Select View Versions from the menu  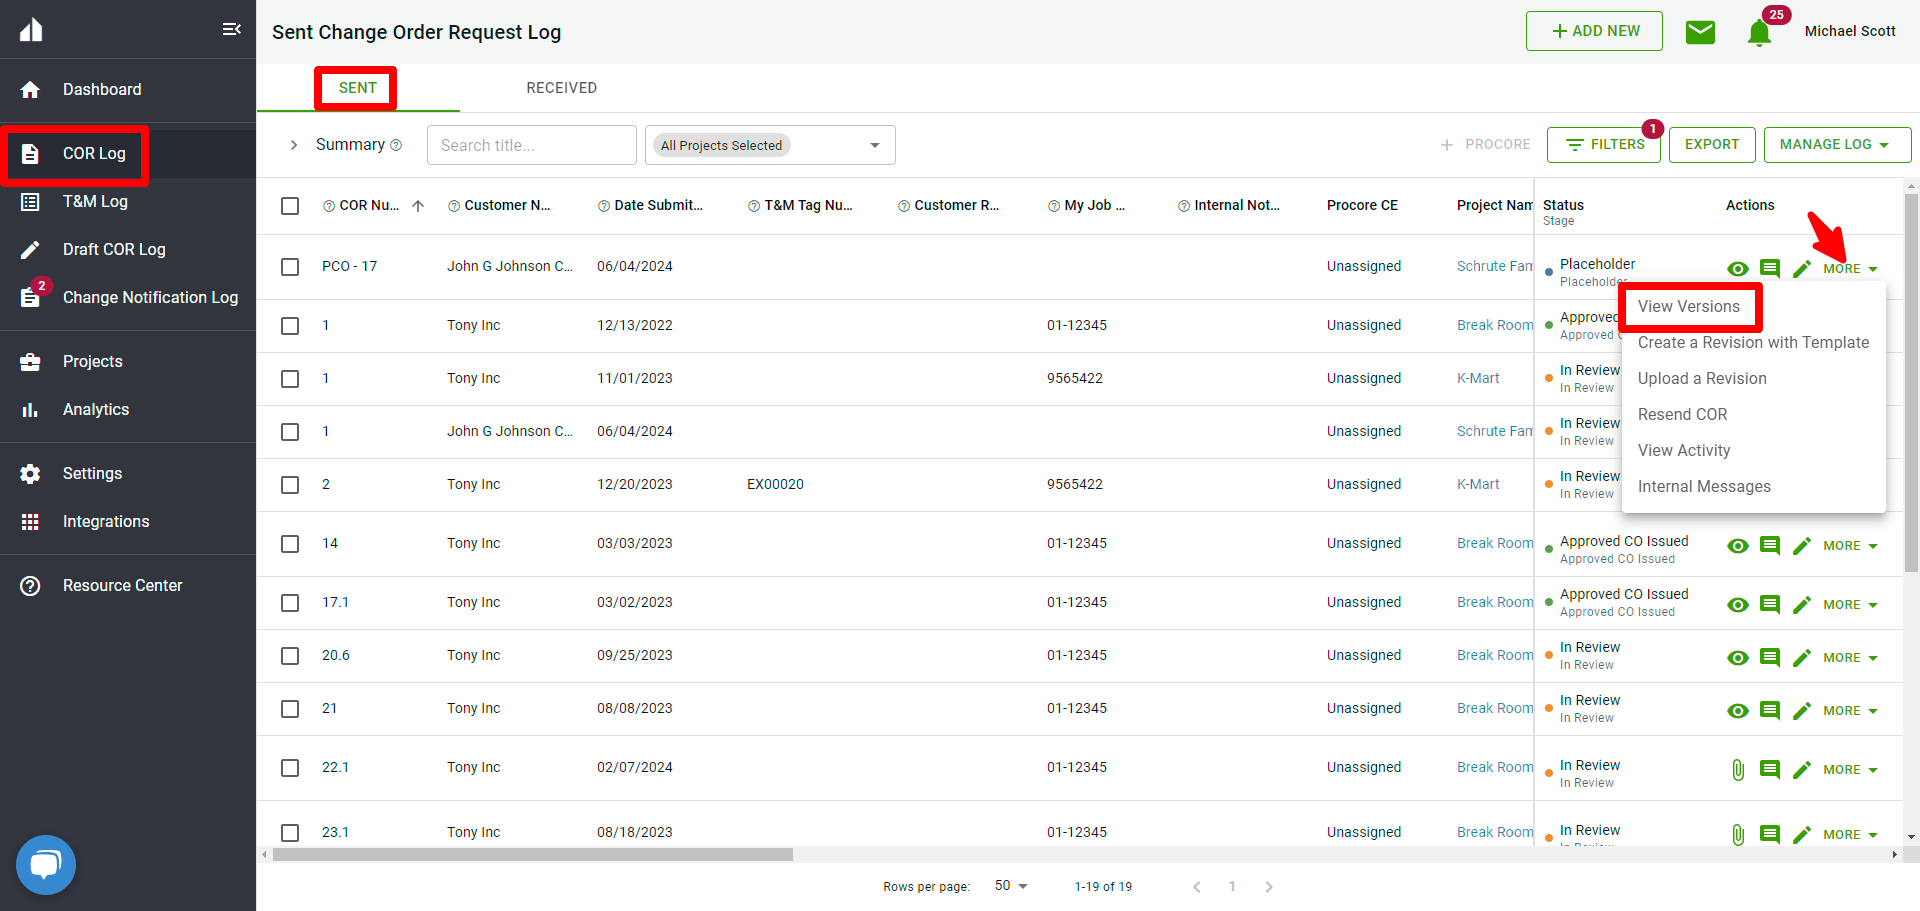1689,307
